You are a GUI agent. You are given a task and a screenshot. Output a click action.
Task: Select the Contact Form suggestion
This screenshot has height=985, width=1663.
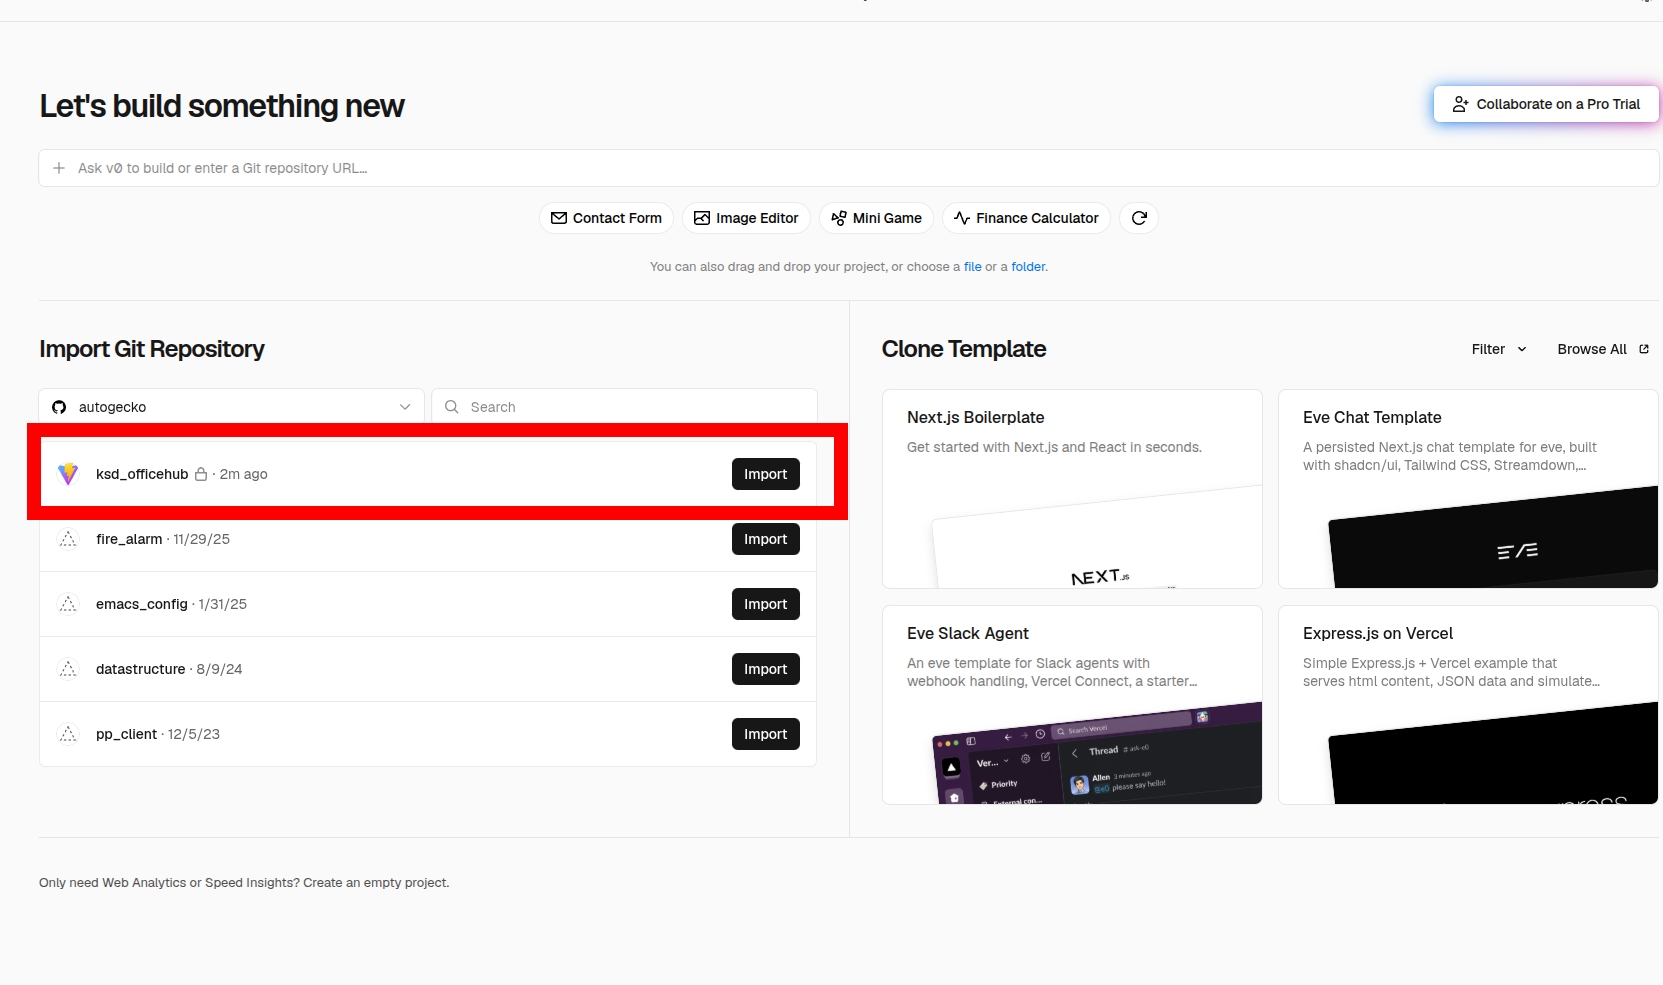click(606, 218)
